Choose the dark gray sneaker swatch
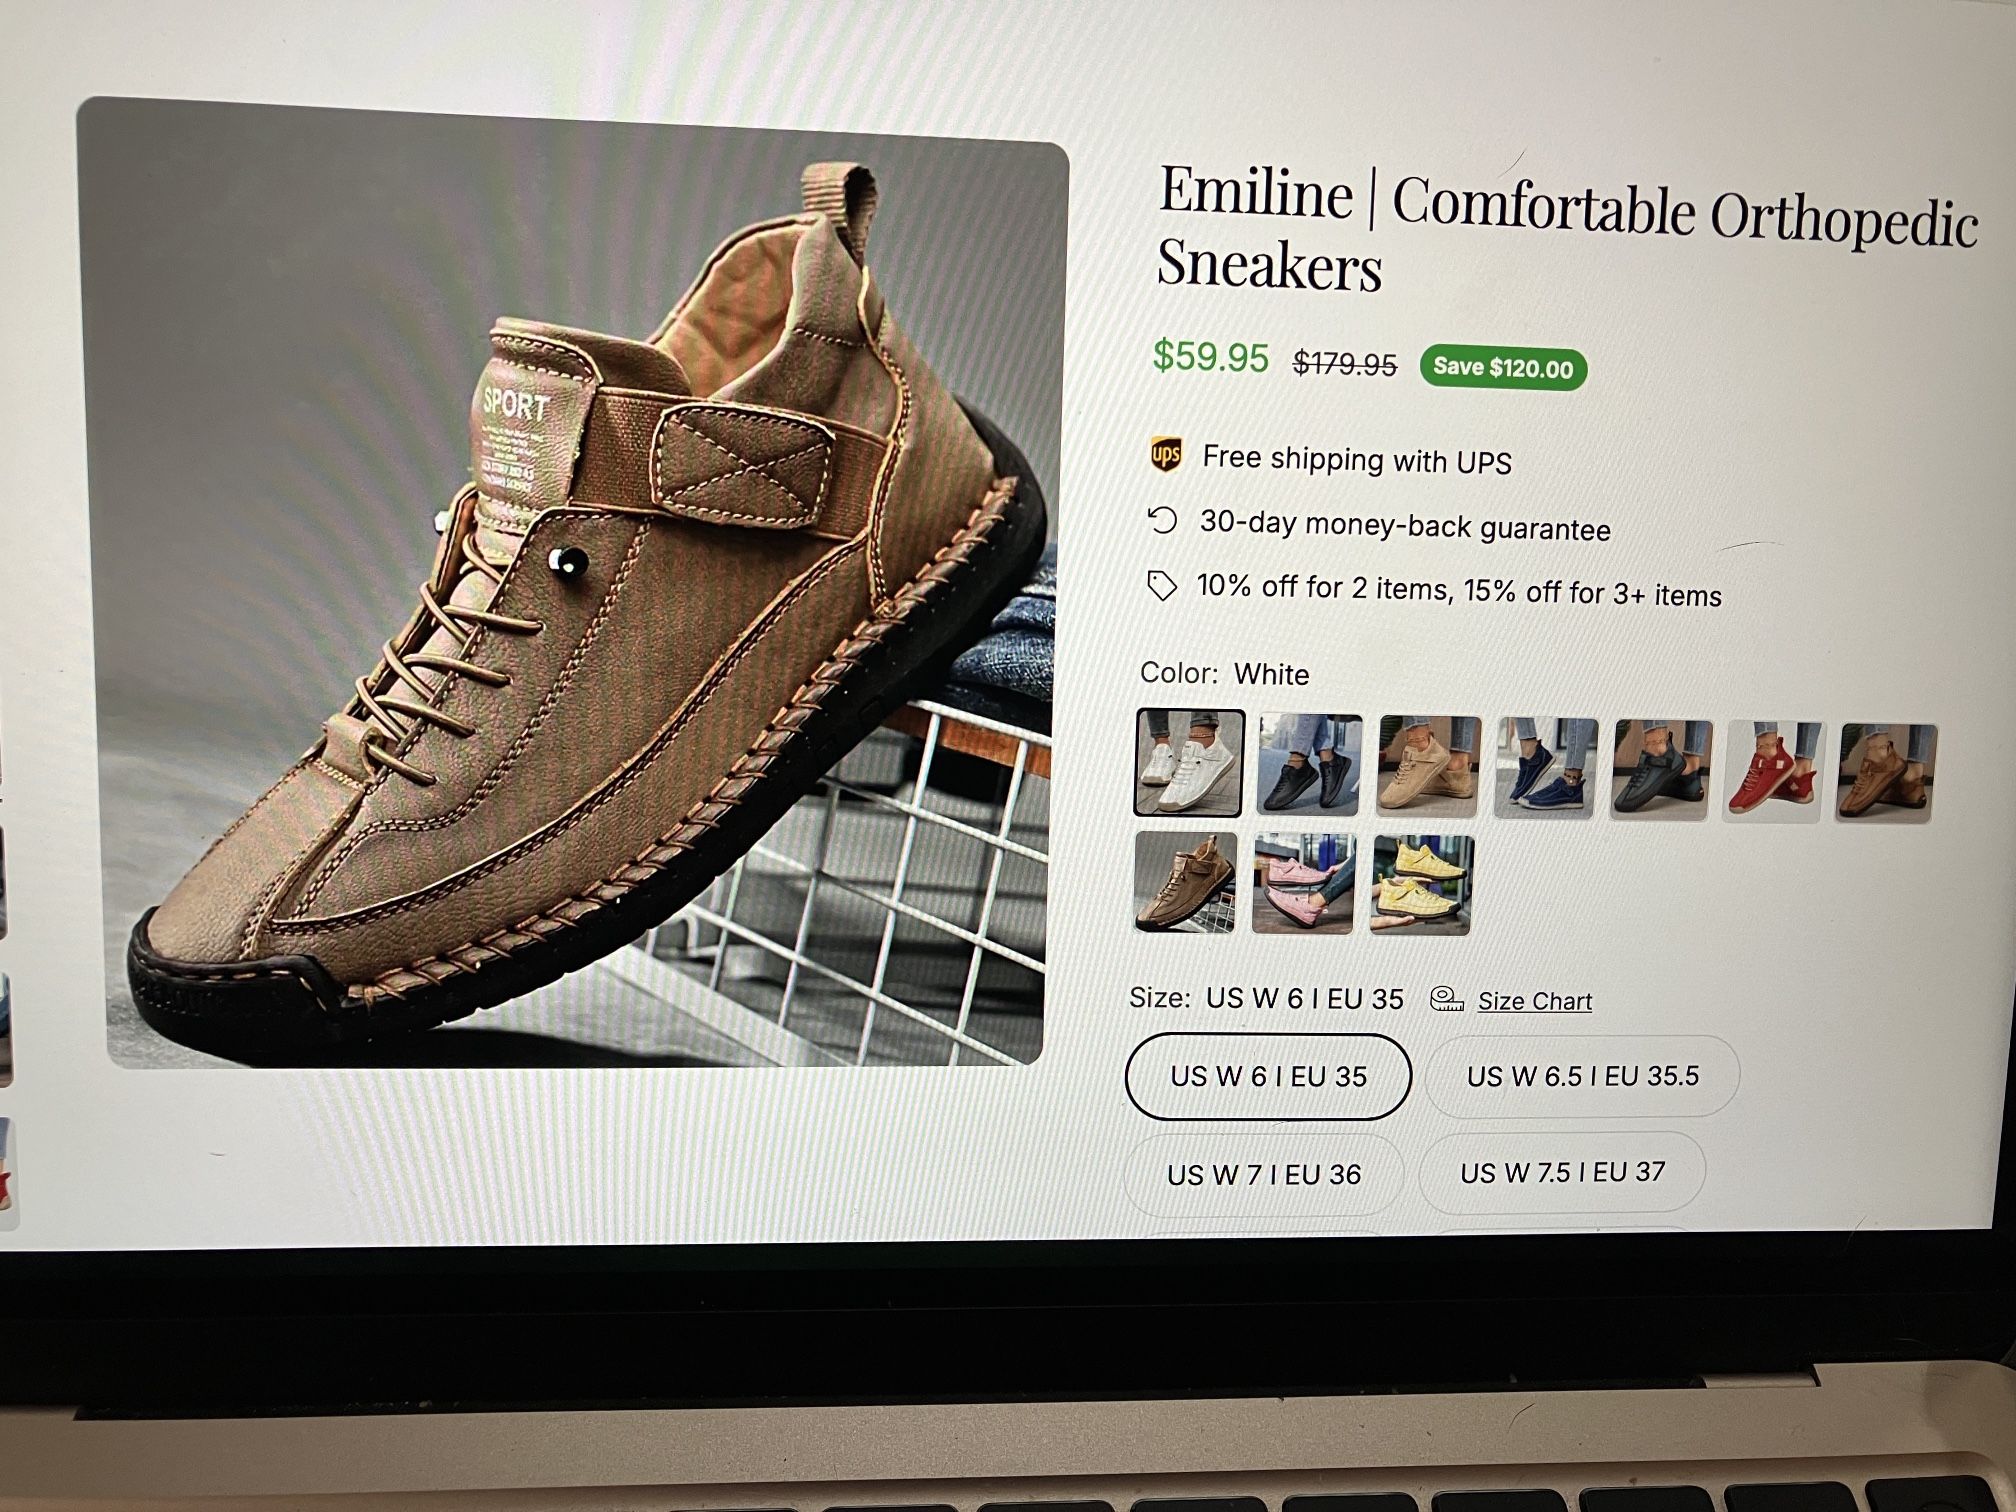This screenshot has height=1512, width=2016. point(1661,770)
